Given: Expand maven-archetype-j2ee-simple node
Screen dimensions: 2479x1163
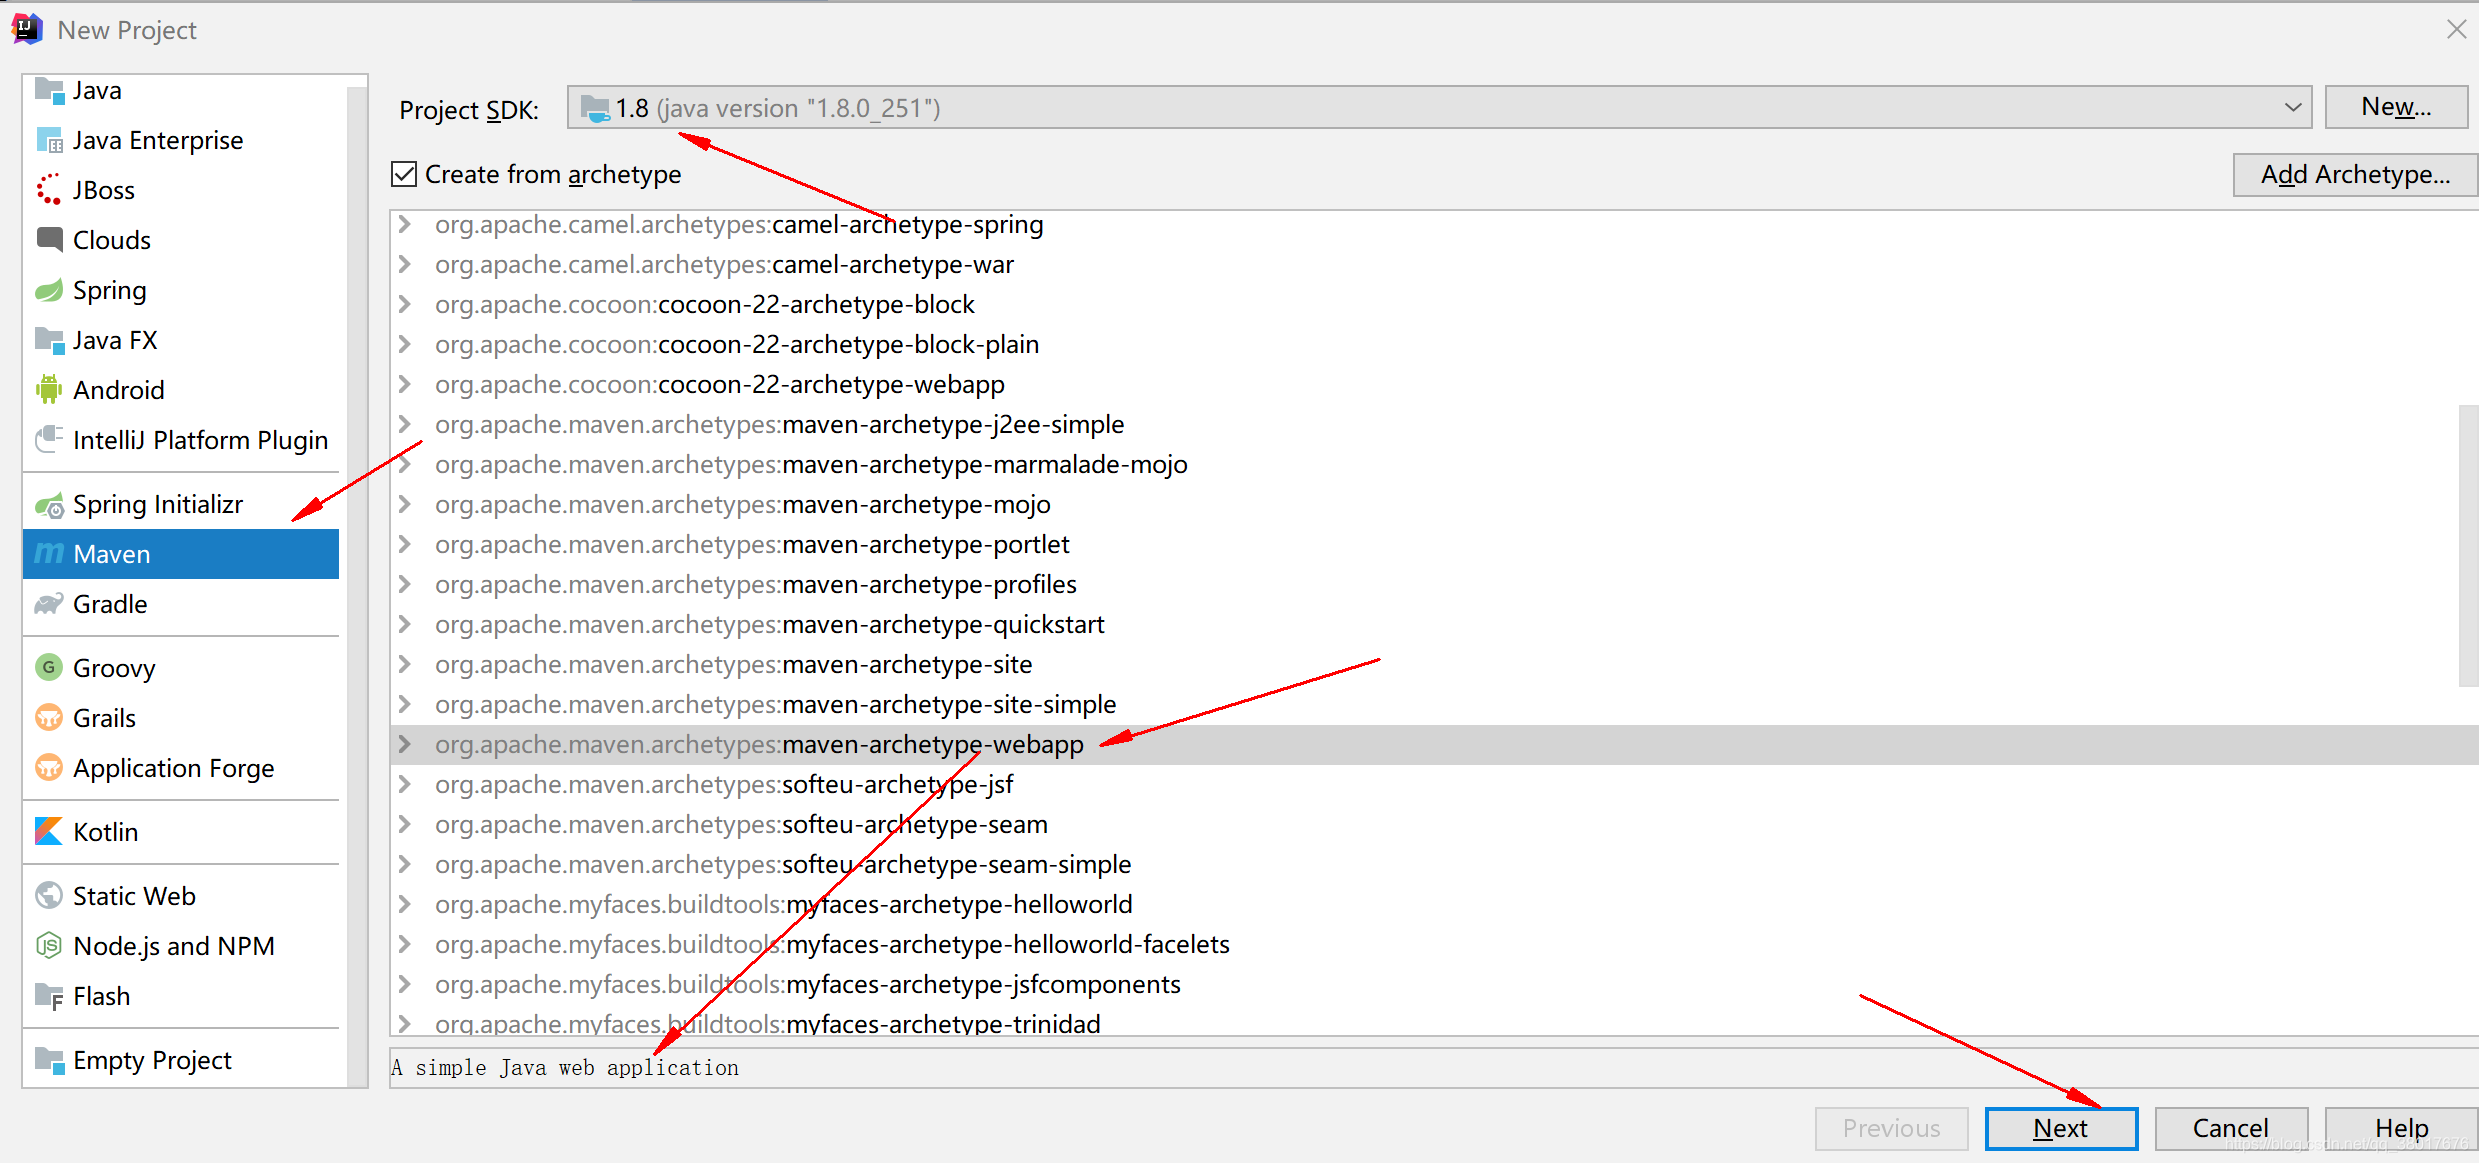Looking at the screenshot, I should click(405, 424).
